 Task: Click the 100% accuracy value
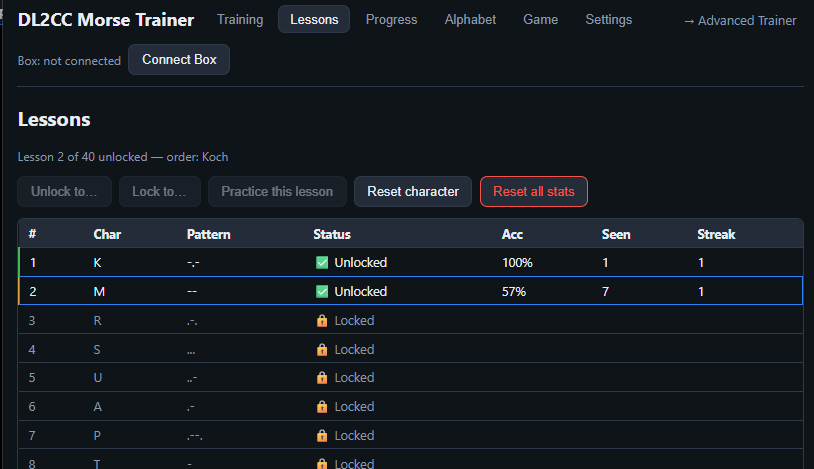[517, 263]
